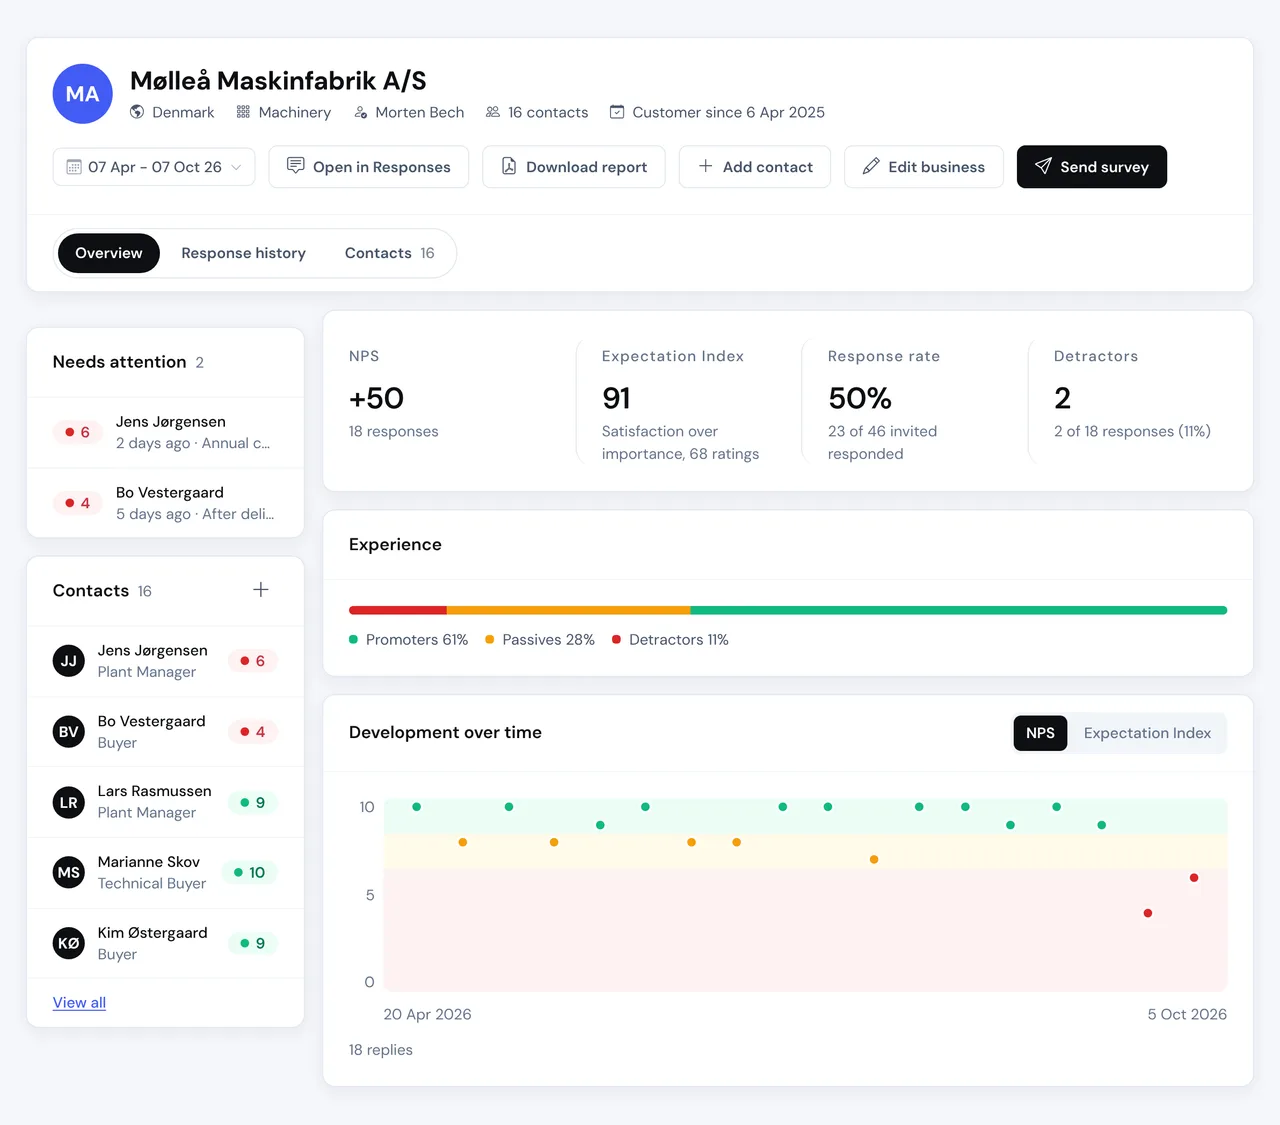Click the globe icon beside Denmark

pos(137,112)
